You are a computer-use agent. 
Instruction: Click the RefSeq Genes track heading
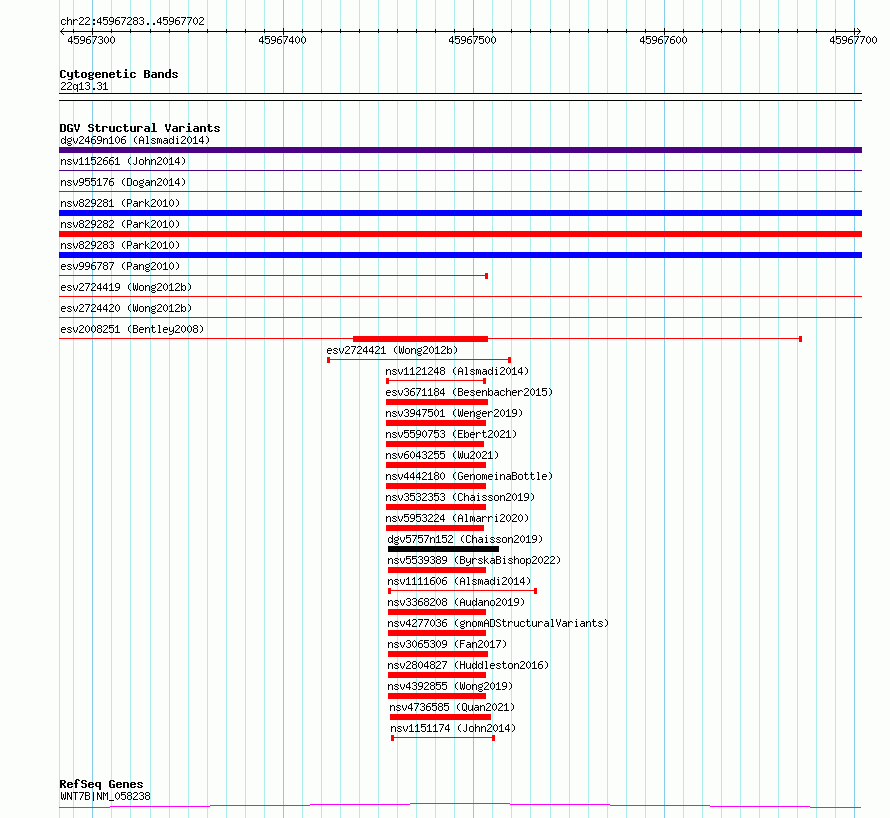tap(102, 785)
